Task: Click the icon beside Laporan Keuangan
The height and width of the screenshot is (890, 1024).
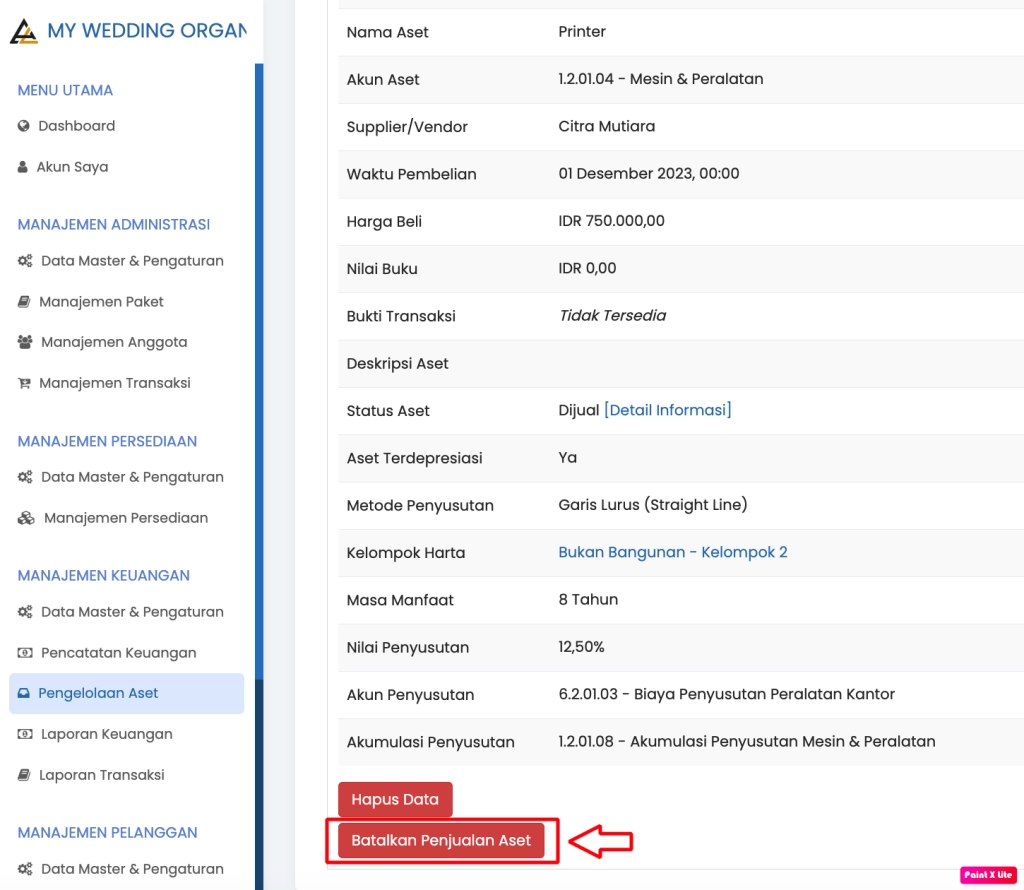Action: click(25, 734)
